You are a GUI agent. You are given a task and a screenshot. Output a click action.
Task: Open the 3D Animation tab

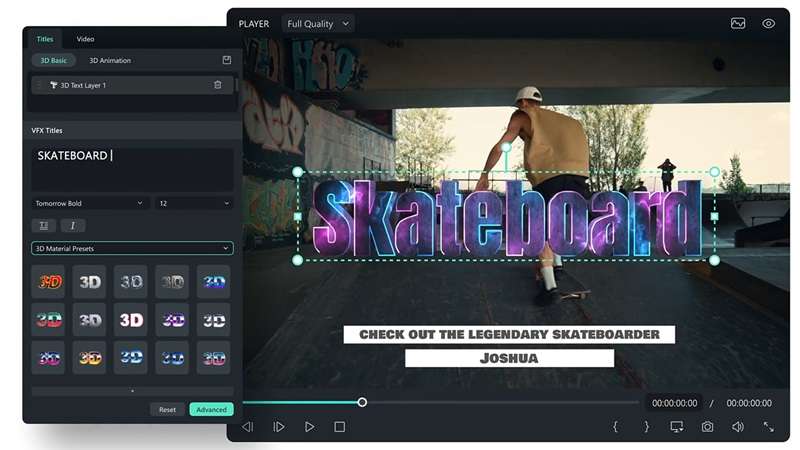[110, 60]
